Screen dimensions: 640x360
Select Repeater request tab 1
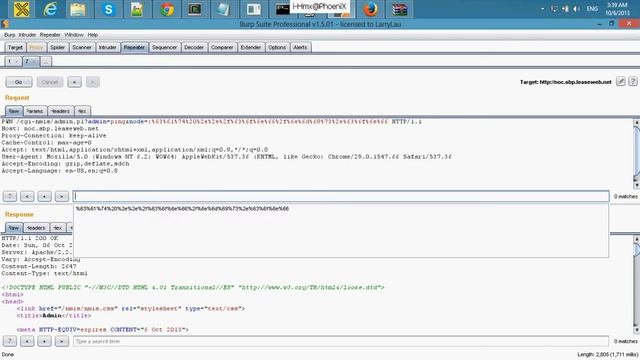(13, 62)
